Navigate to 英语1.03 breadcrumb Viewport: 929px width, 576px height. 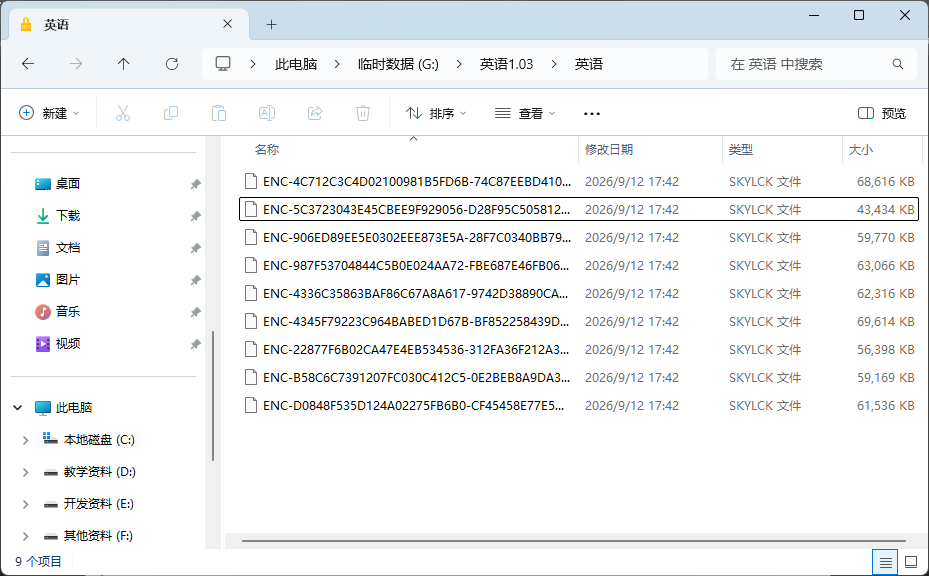pyautogui.click(x=507, y=64)
